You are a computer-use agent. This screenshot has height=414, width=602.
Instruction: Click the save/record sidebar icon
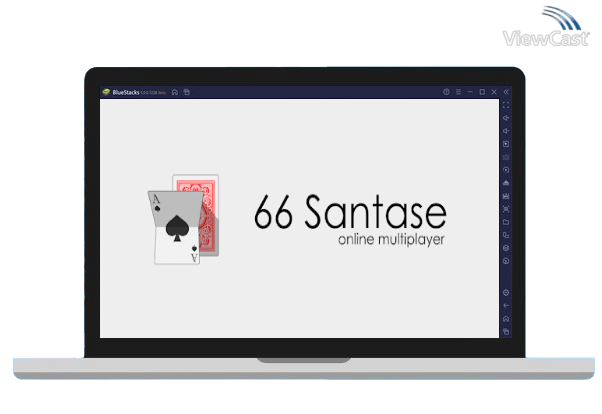click(506, 196)
